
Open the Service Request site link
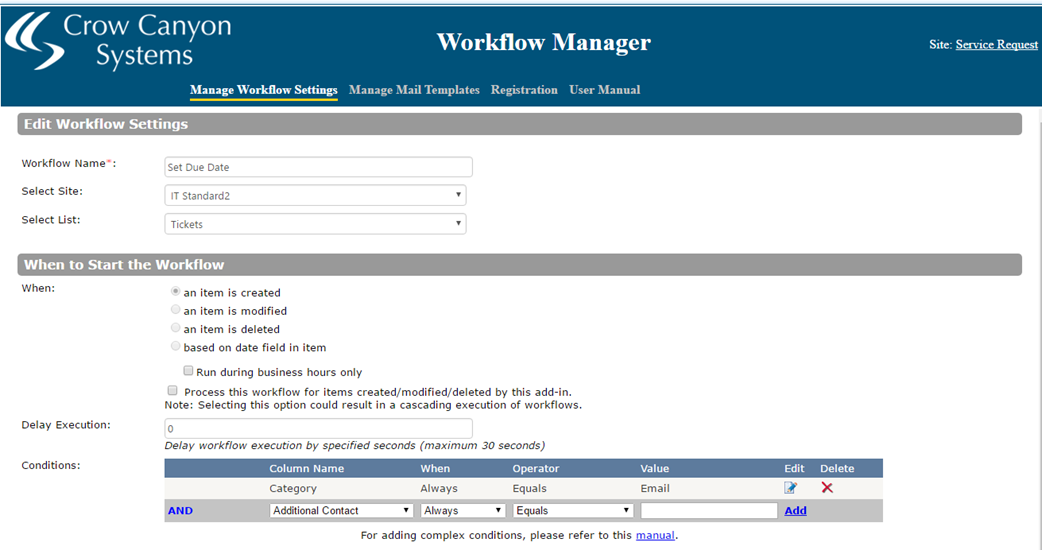(996, 45)
